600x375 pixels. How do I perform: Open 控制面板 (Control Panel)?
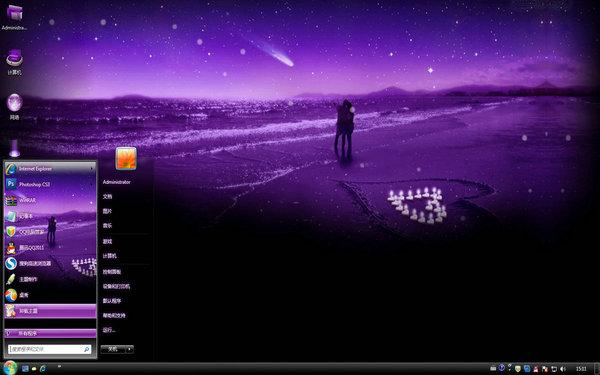[112, 272]
